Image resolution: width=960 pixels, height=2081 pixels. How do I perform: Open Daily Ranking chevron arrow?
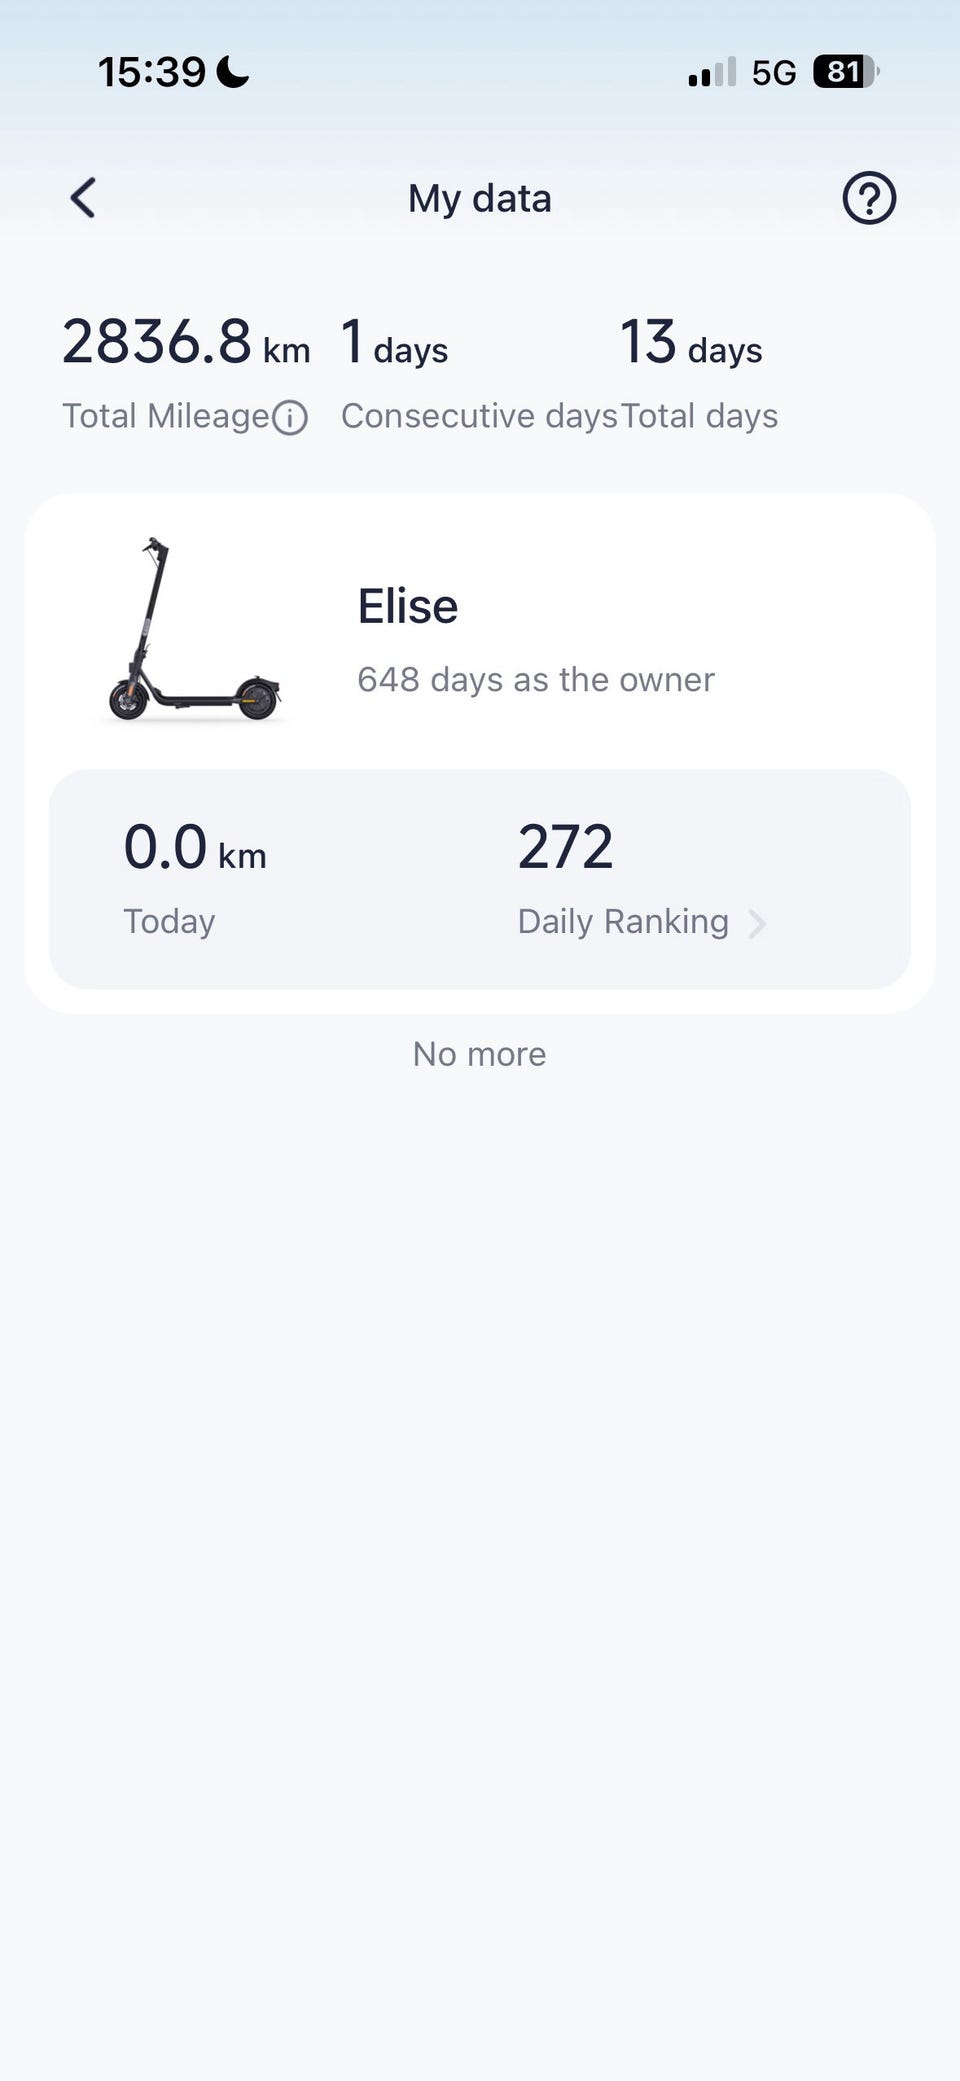(757, 923)
